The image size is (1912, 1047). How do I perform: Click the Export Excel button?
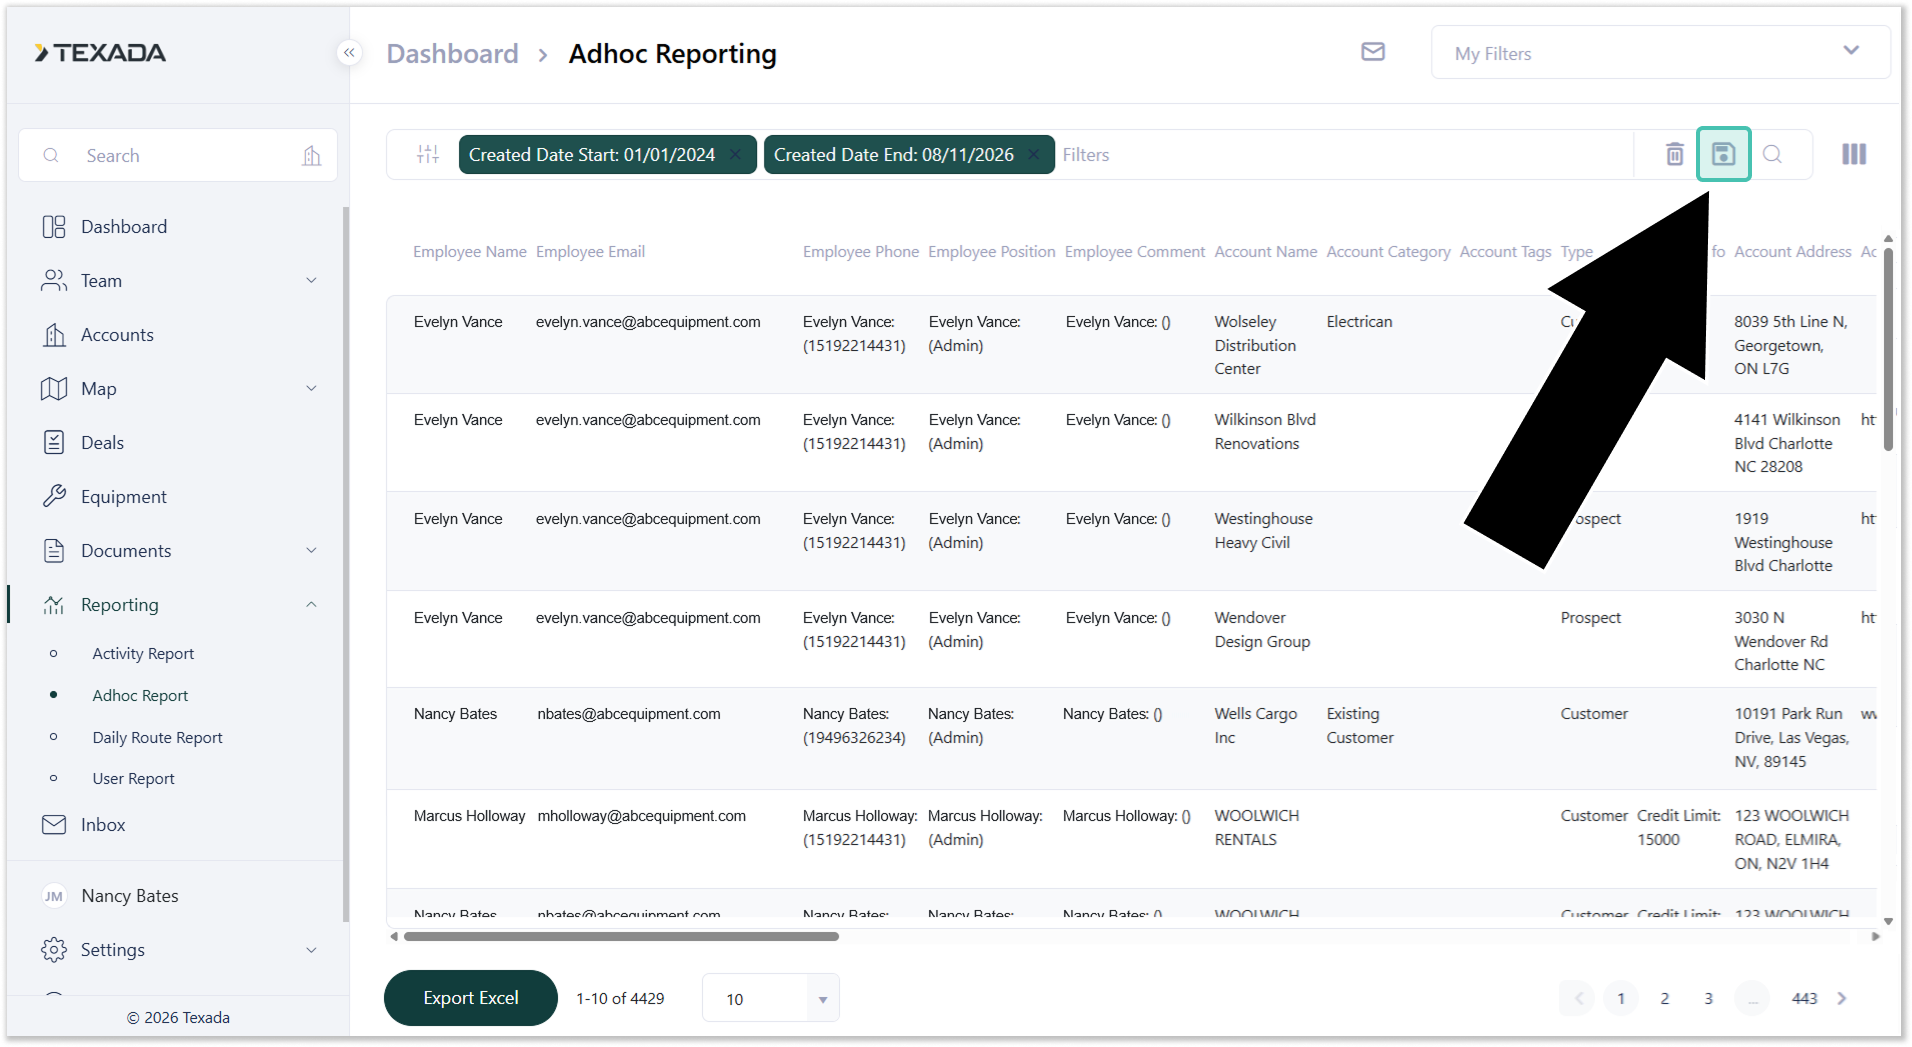[471, 998]
